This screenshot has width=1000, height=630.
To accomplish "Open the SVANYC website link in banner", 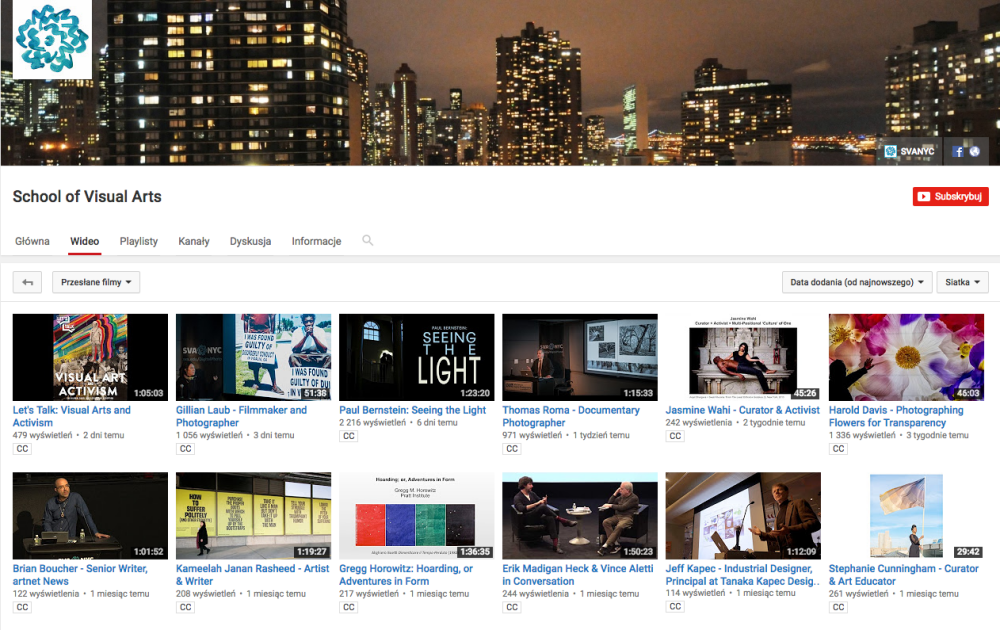I will (x=909, y=151).
